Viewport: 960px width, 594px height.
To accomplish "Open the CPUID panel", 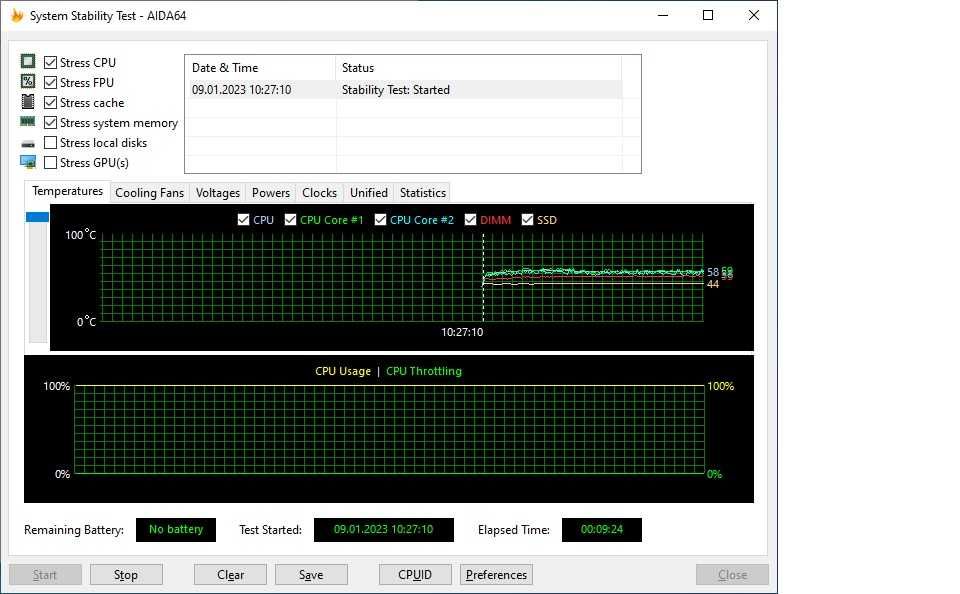I will coord(415,575).
